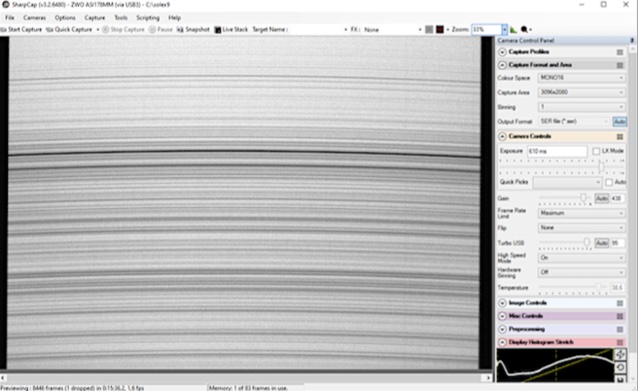Open the Capture Area resolution dropdown
This screenshot has height=391, width=638.
[x=581, y=92]
